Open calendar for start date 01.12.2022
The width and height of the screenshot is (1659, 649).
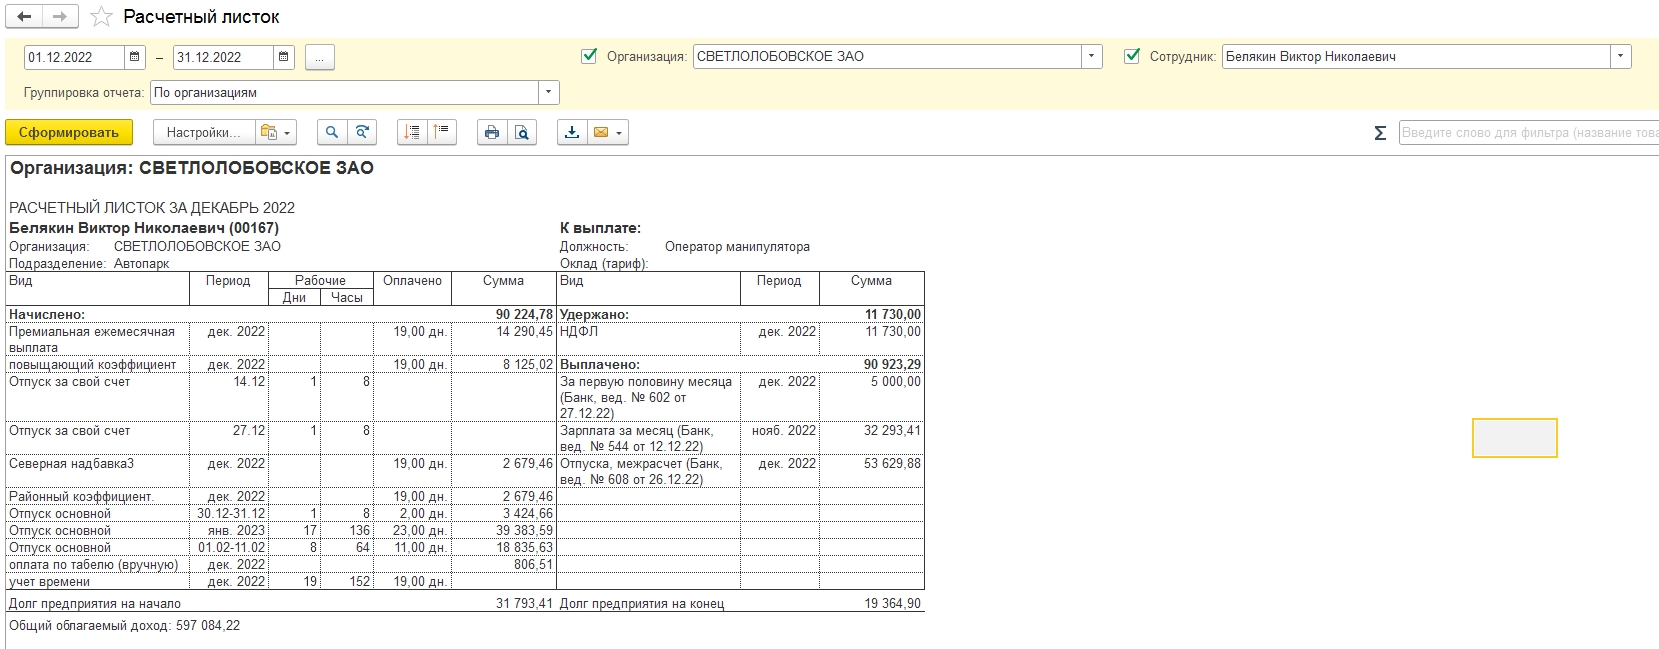coord(135,57)
